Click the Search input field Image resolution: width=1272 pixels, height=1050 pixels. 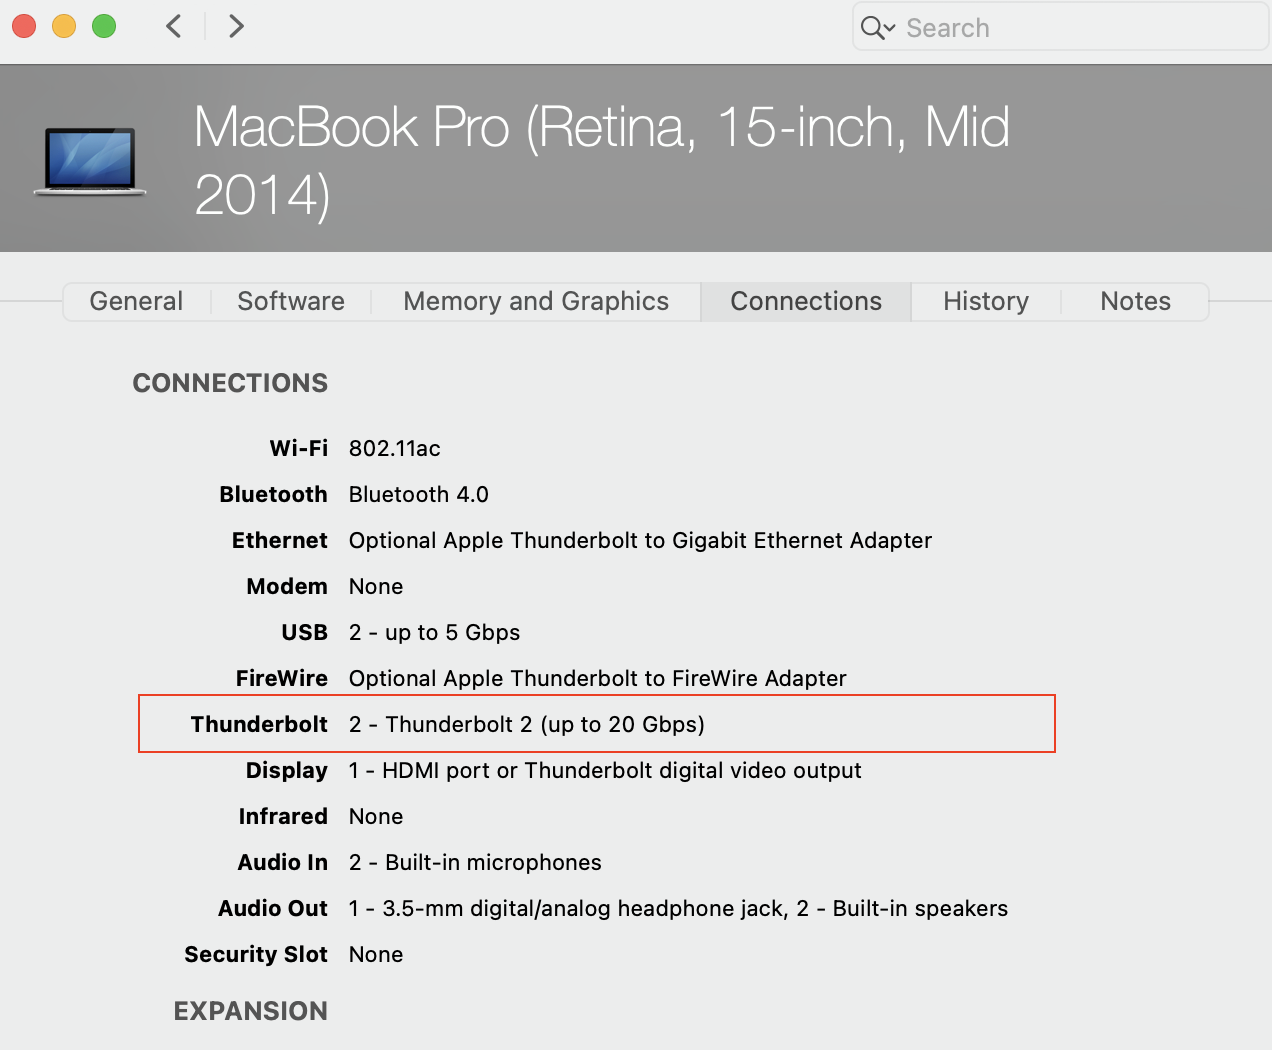click(x=1060, y=27)
